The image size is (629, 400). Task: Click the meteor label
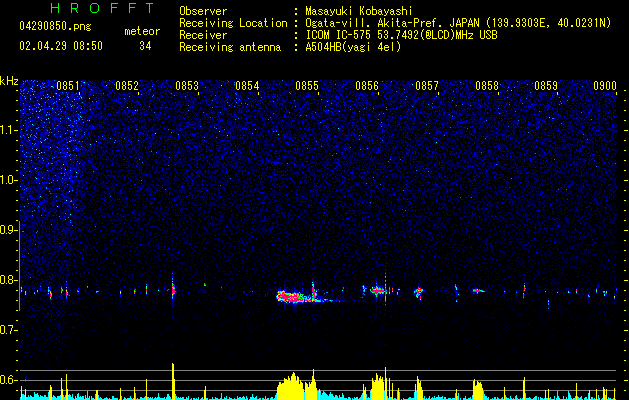[x=142, y=31]
